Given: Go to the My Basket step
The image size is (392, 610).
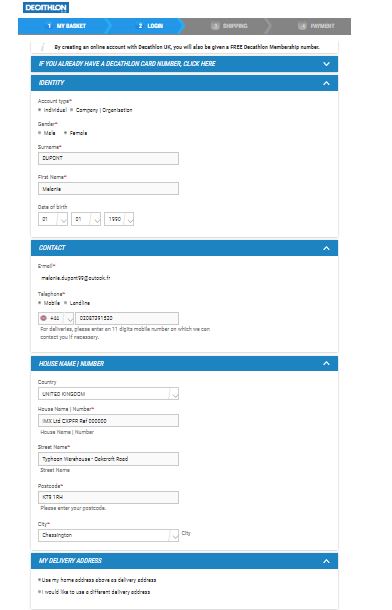Looking at the screenshot, I should (x=66, y=26).
